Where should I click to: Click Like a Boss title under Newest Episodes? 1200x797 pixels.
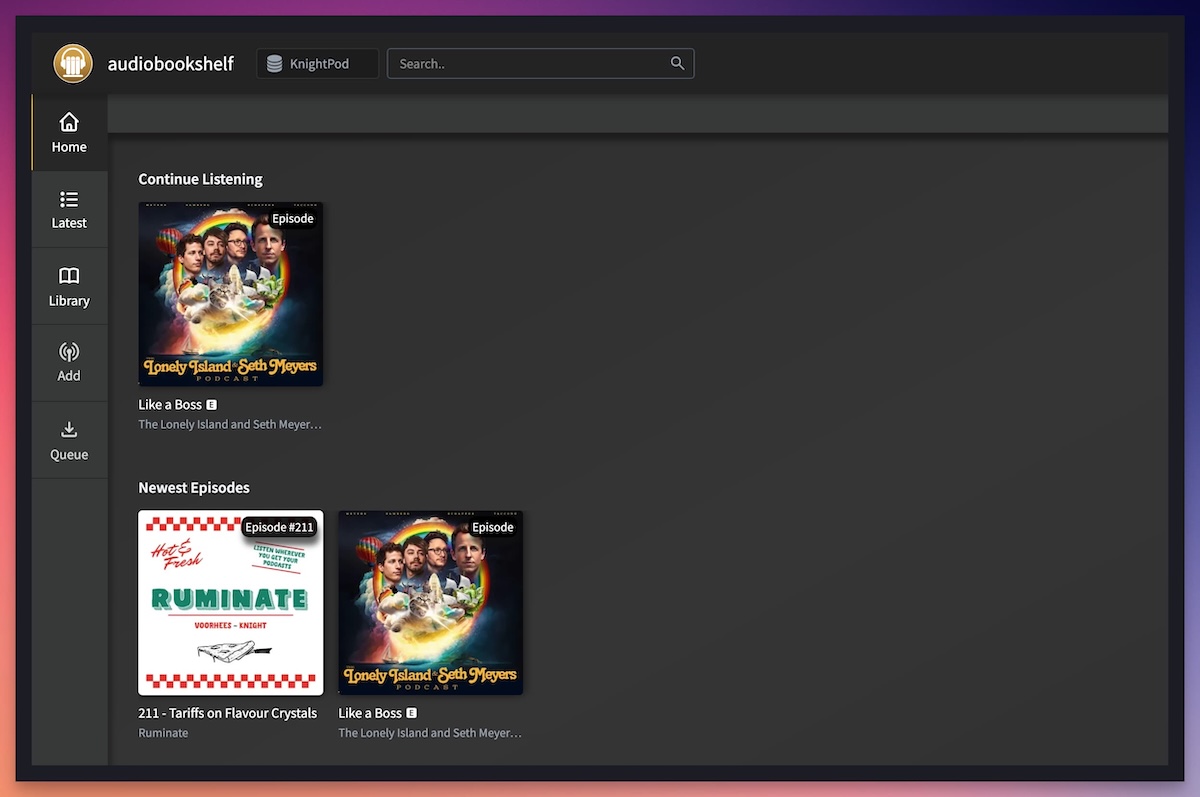[370, 713]
